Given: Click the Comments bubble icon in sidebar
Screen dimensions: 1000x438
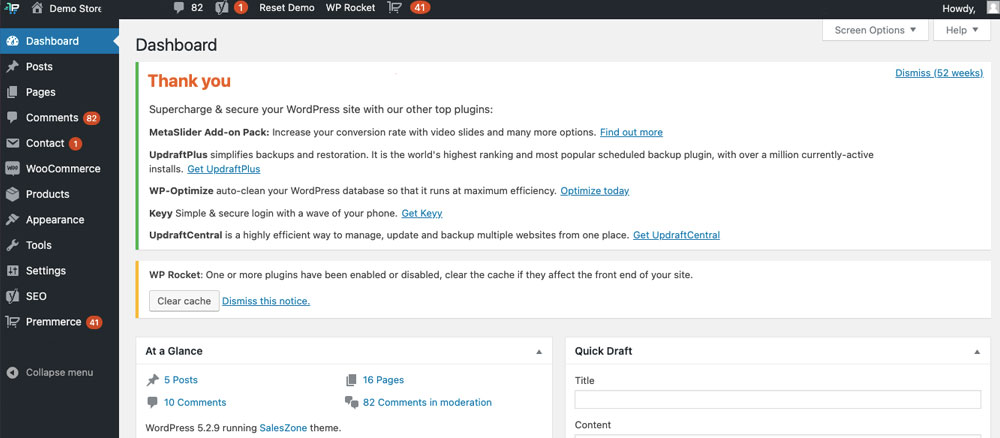Looking at the screenshot, I should [12, 118].
